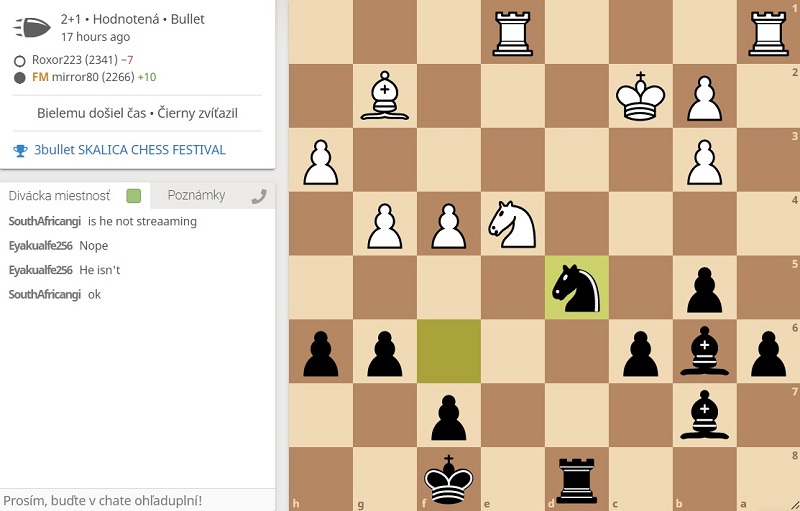Click the bullet game speed icon
Image resolution: width=800 pixels, height=511 pixels.
[35, 27]
